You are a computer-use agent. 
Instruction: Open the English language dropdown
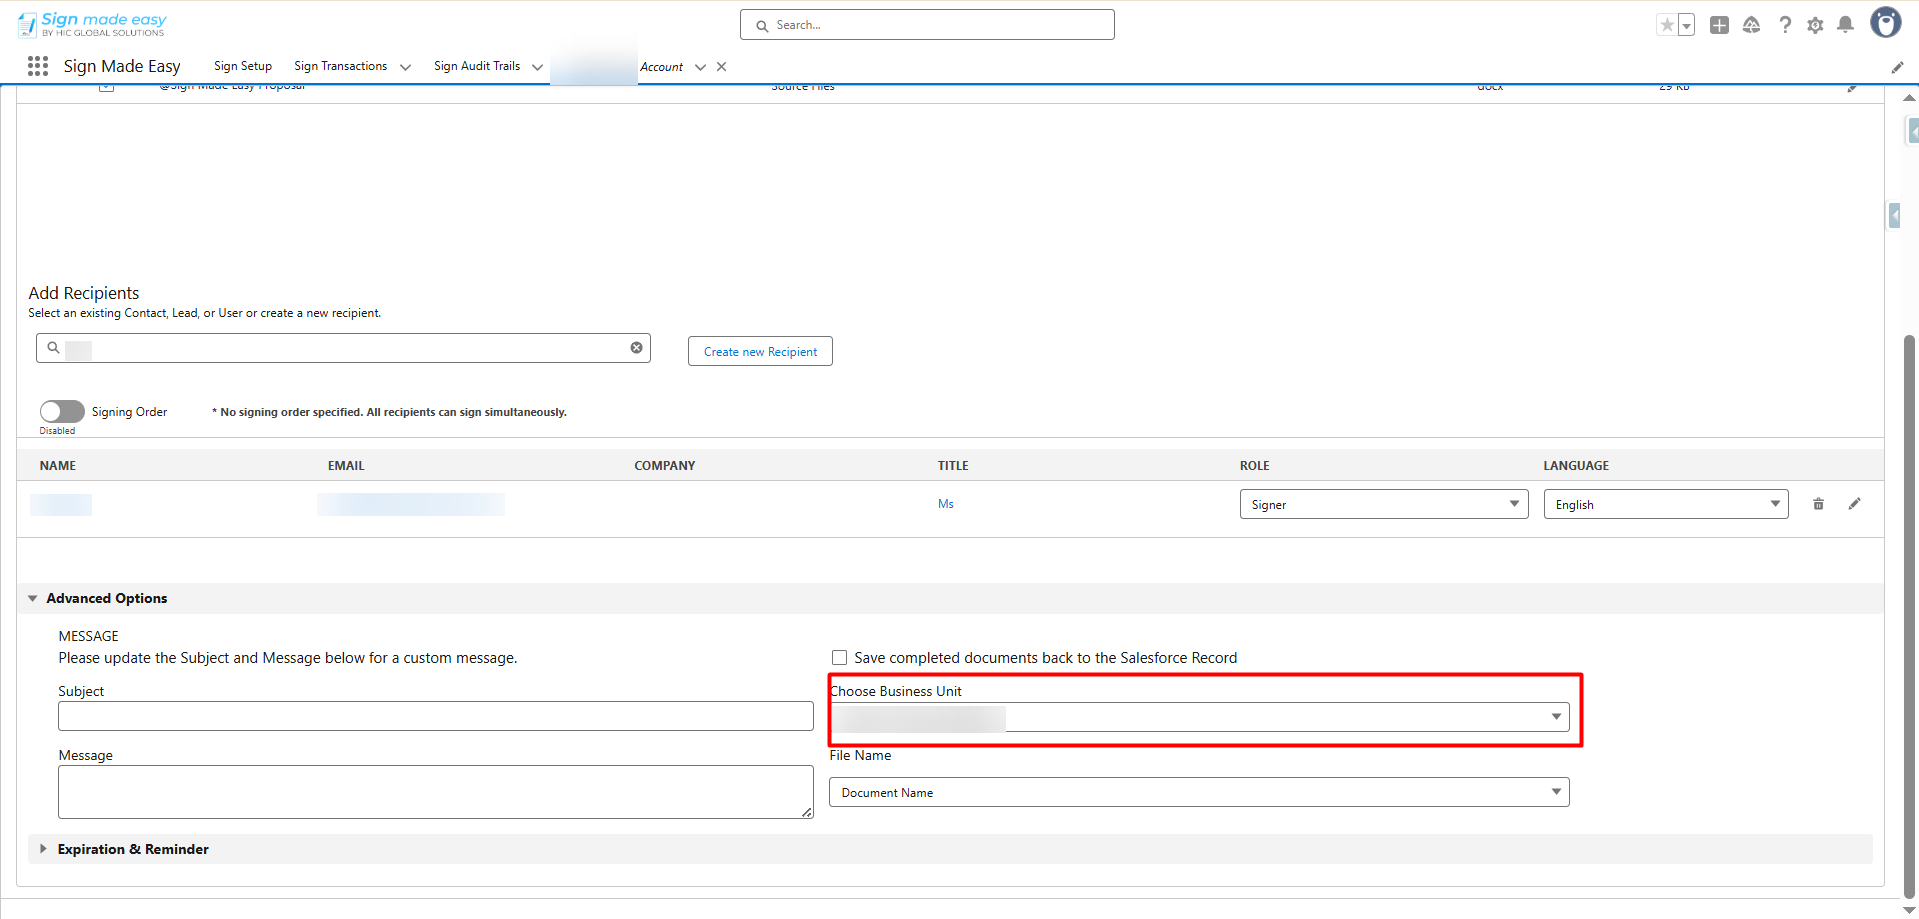pyautogui.click(x=1665, y=504)
